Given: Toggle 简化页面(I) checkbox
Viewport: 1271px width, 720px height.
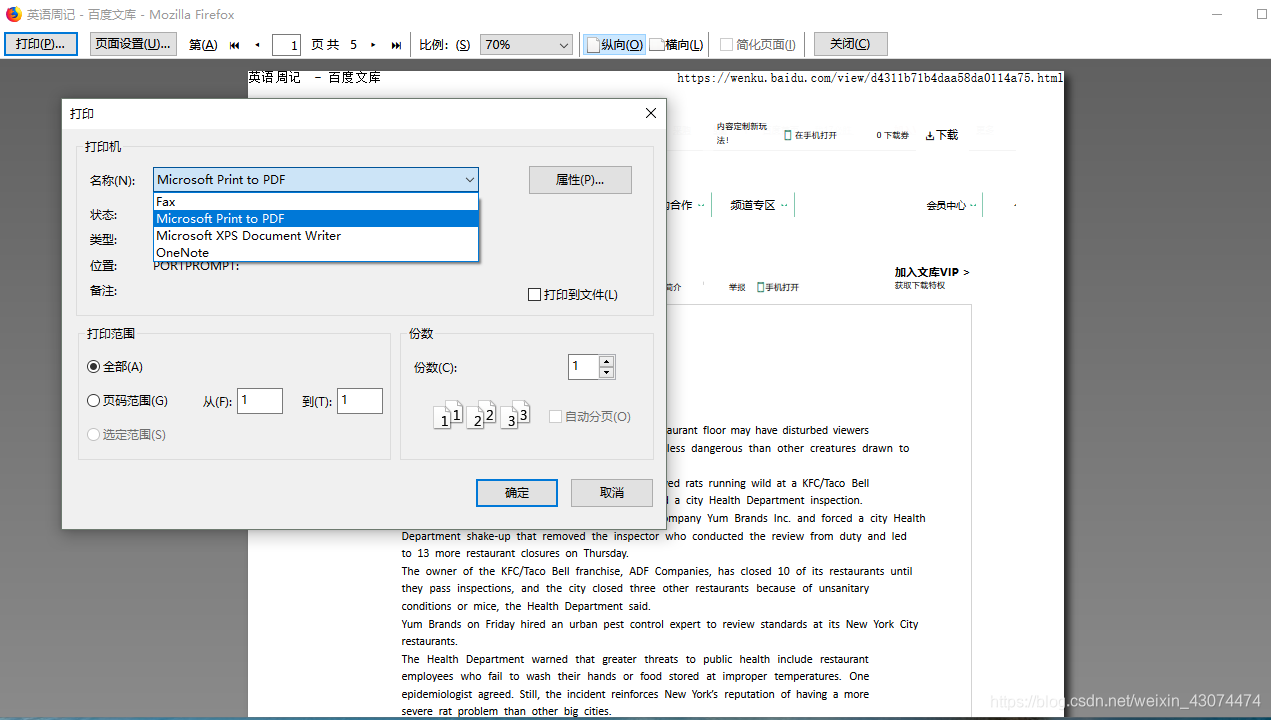Looking at the screenshot, I should coord(727,45).
